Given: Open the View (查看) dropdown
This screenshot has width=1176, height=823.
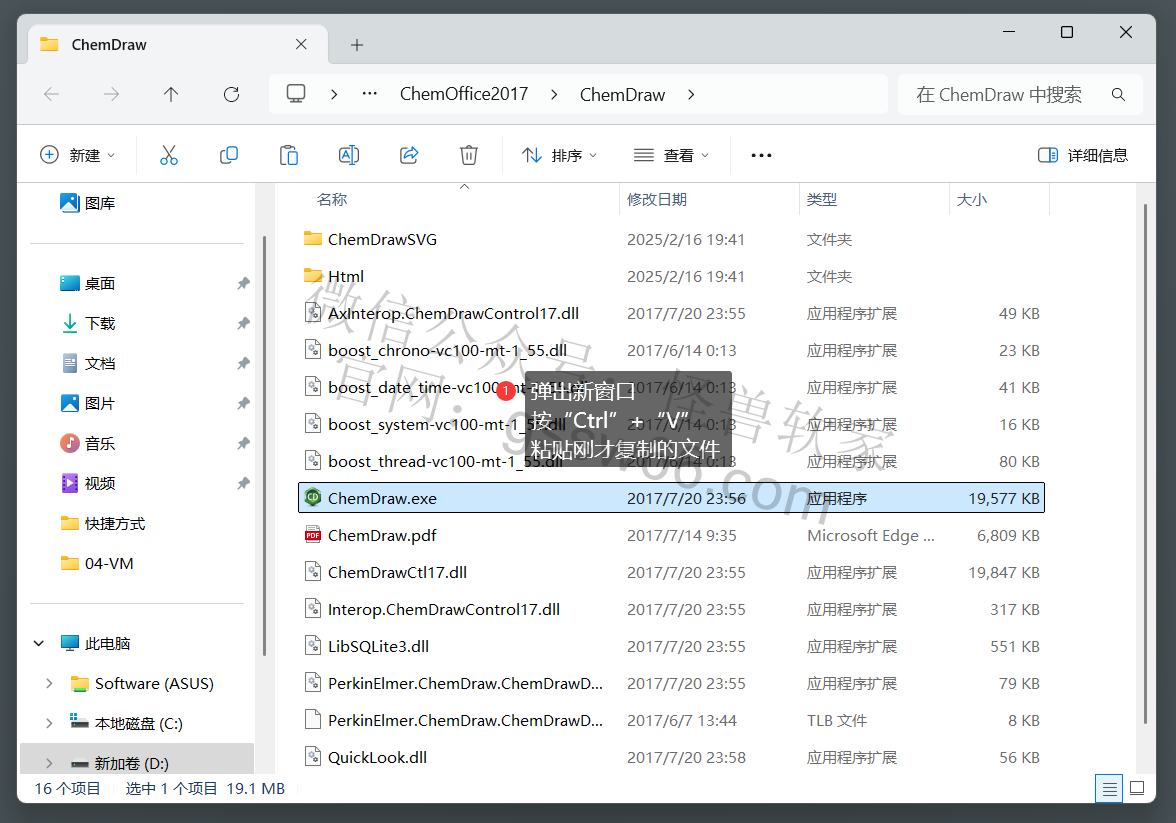Looking at the screenshot, I should pyautogui.click(x=672, y=155).
